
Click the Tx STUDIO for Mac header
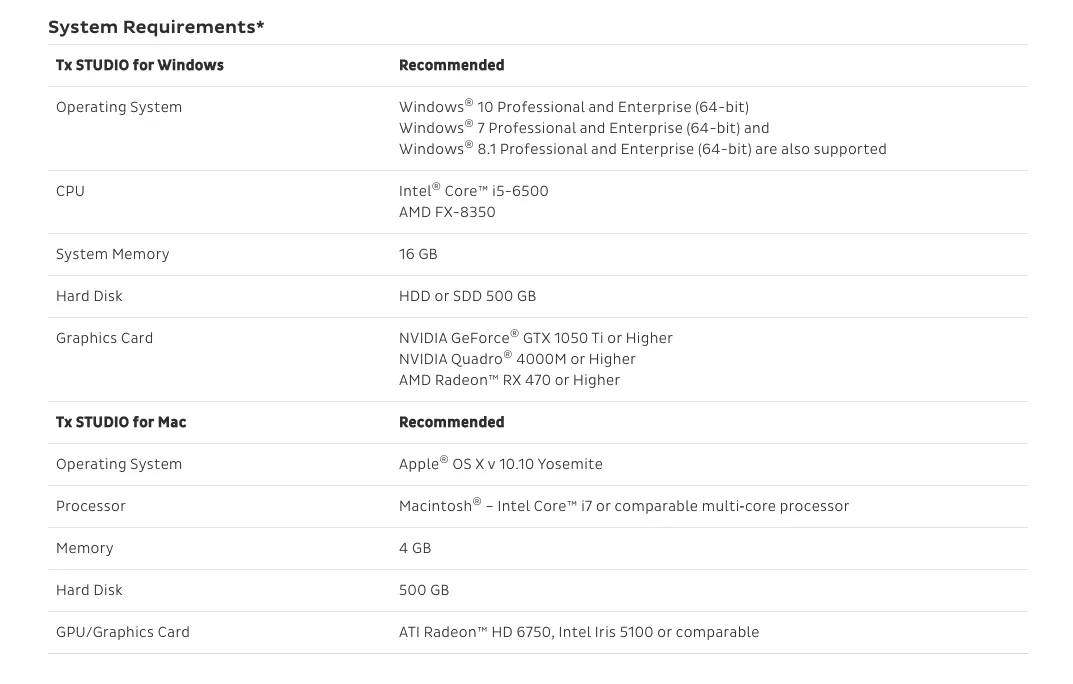pos(121,423)
